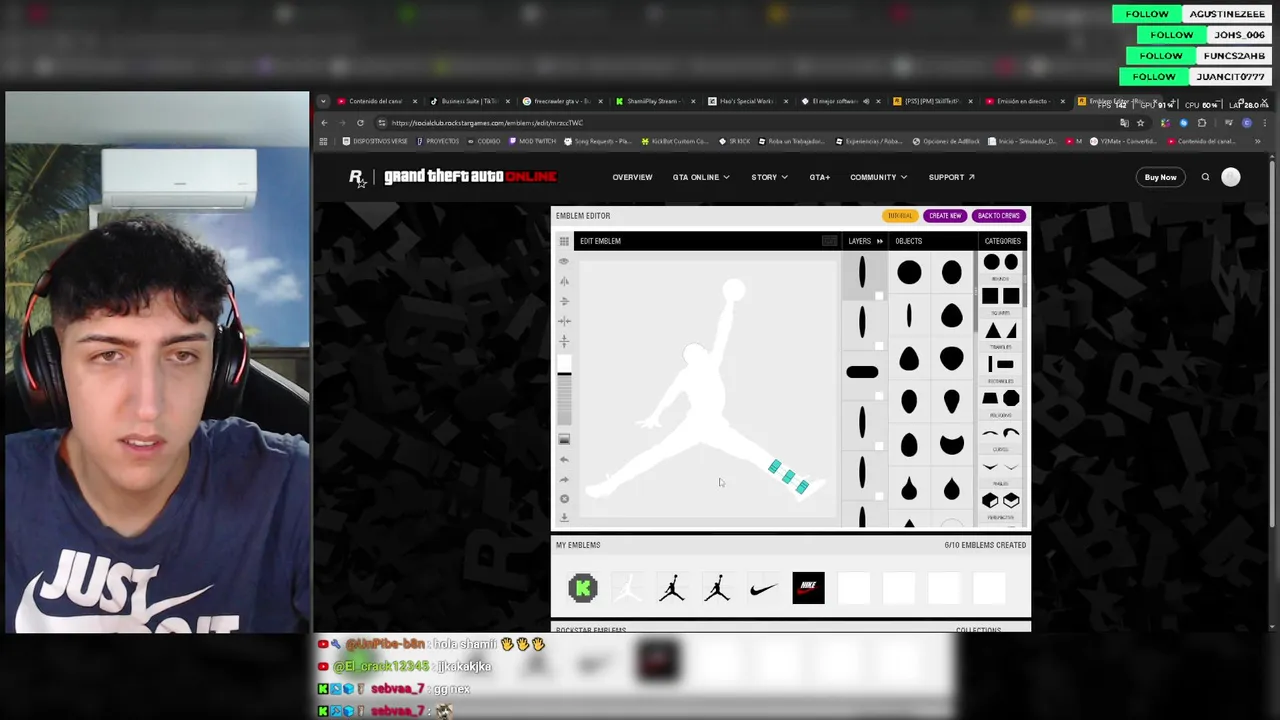
Task: Expand the GTA Online nav dropdown
Action: [701, 177]
